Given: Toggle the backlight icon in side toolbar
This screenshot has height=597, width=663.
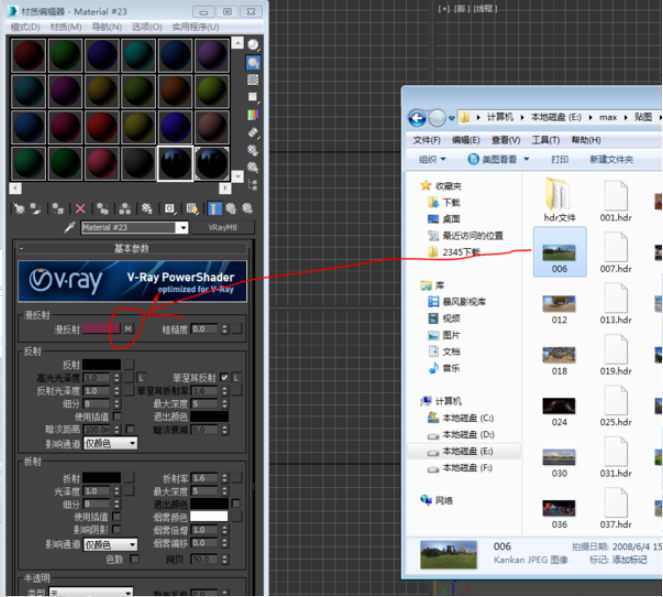Looking at the screenshot, I should [x=253, y=63].
